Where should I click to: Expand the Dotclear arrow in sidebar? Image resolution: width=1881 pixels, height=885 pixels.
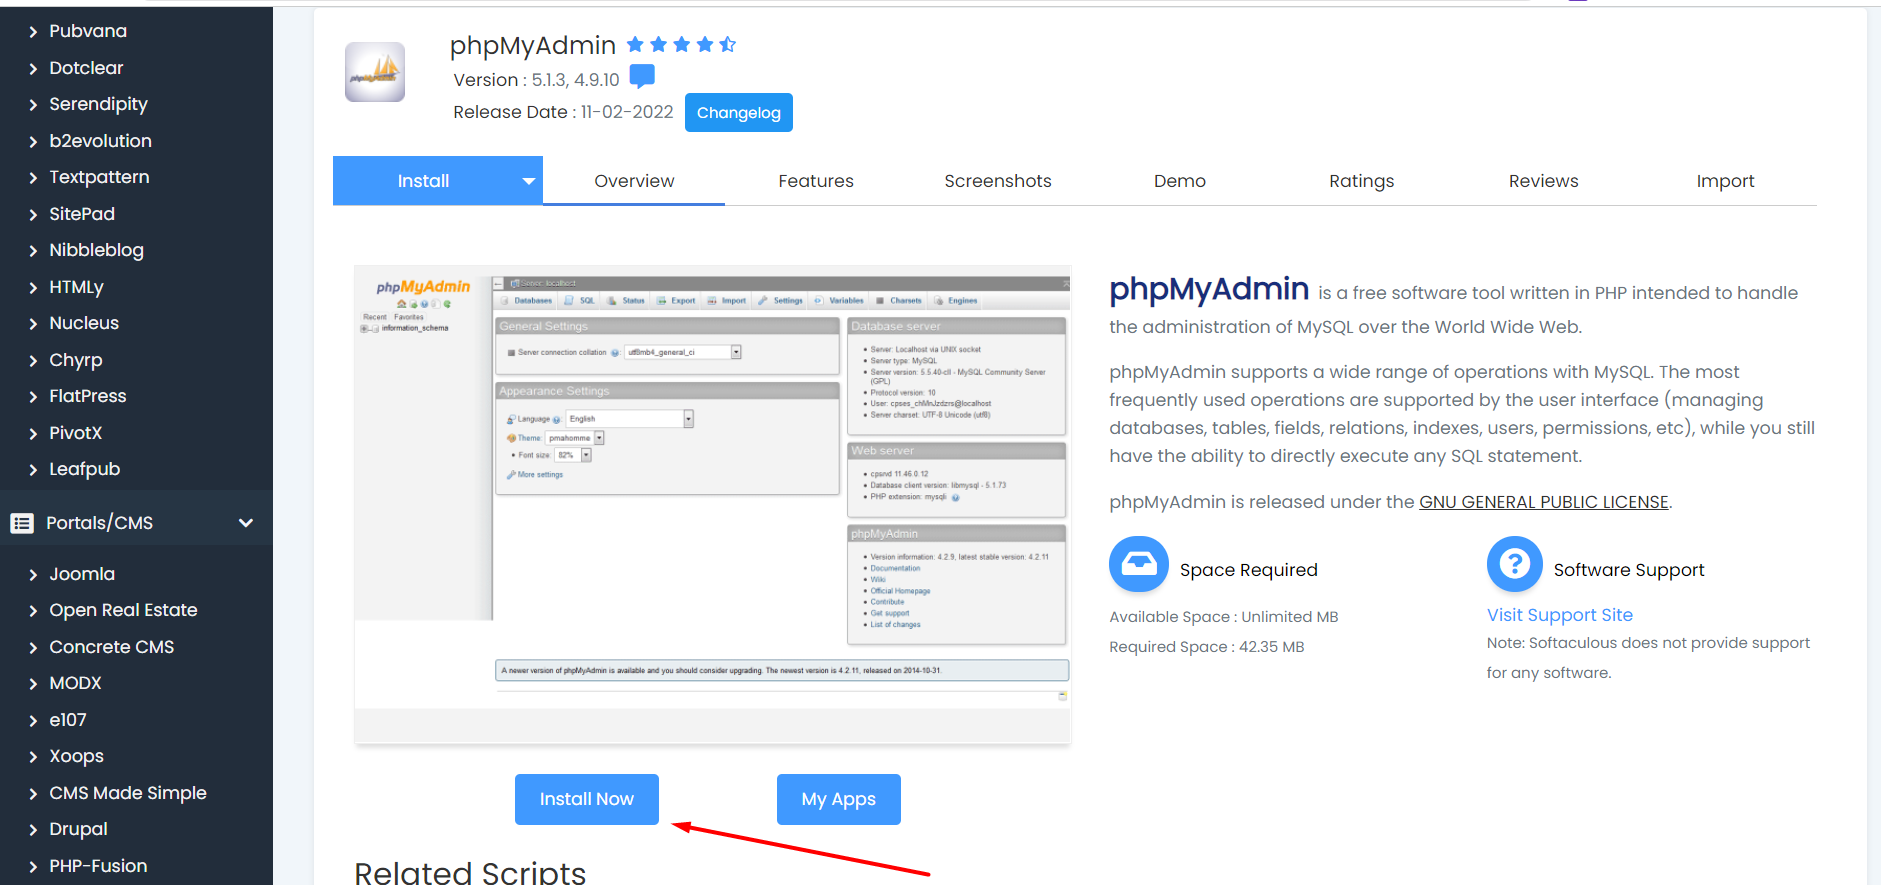point(33,69)
